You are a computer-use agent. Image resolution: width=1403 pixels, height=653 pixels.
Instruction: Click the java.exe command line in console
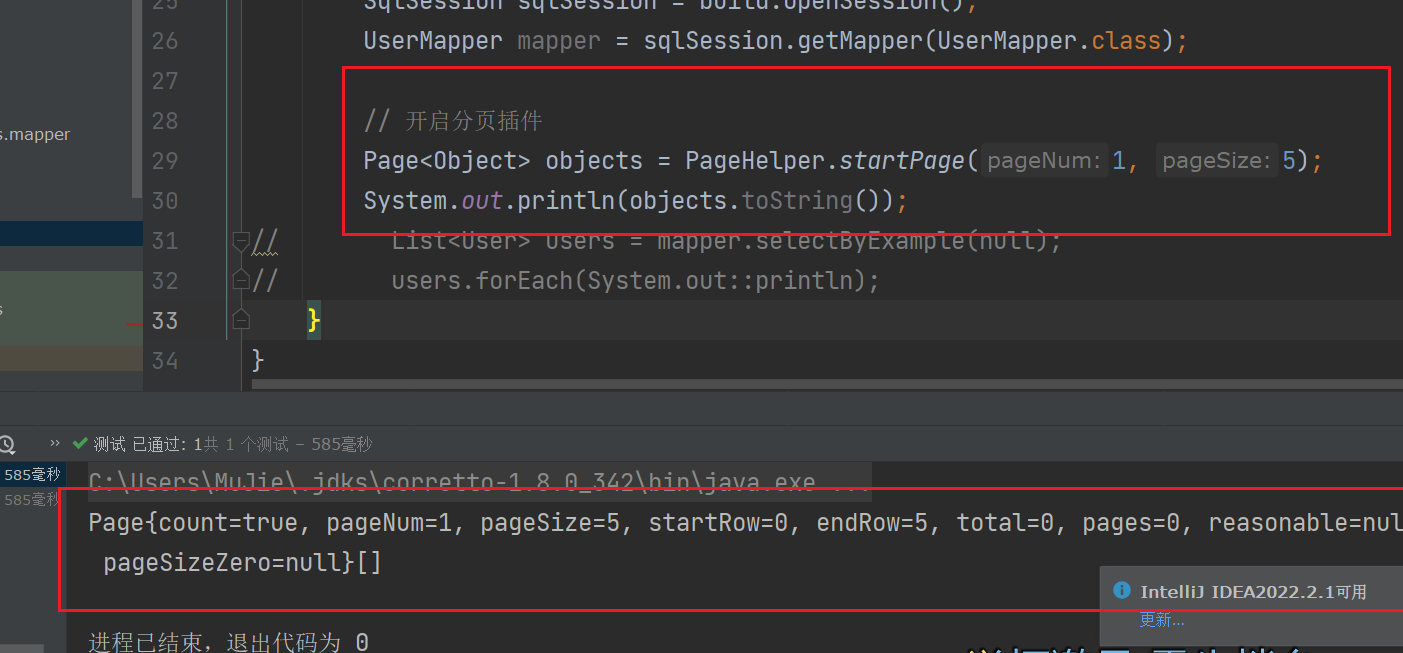pyautogui.click(x=479, y=483)
